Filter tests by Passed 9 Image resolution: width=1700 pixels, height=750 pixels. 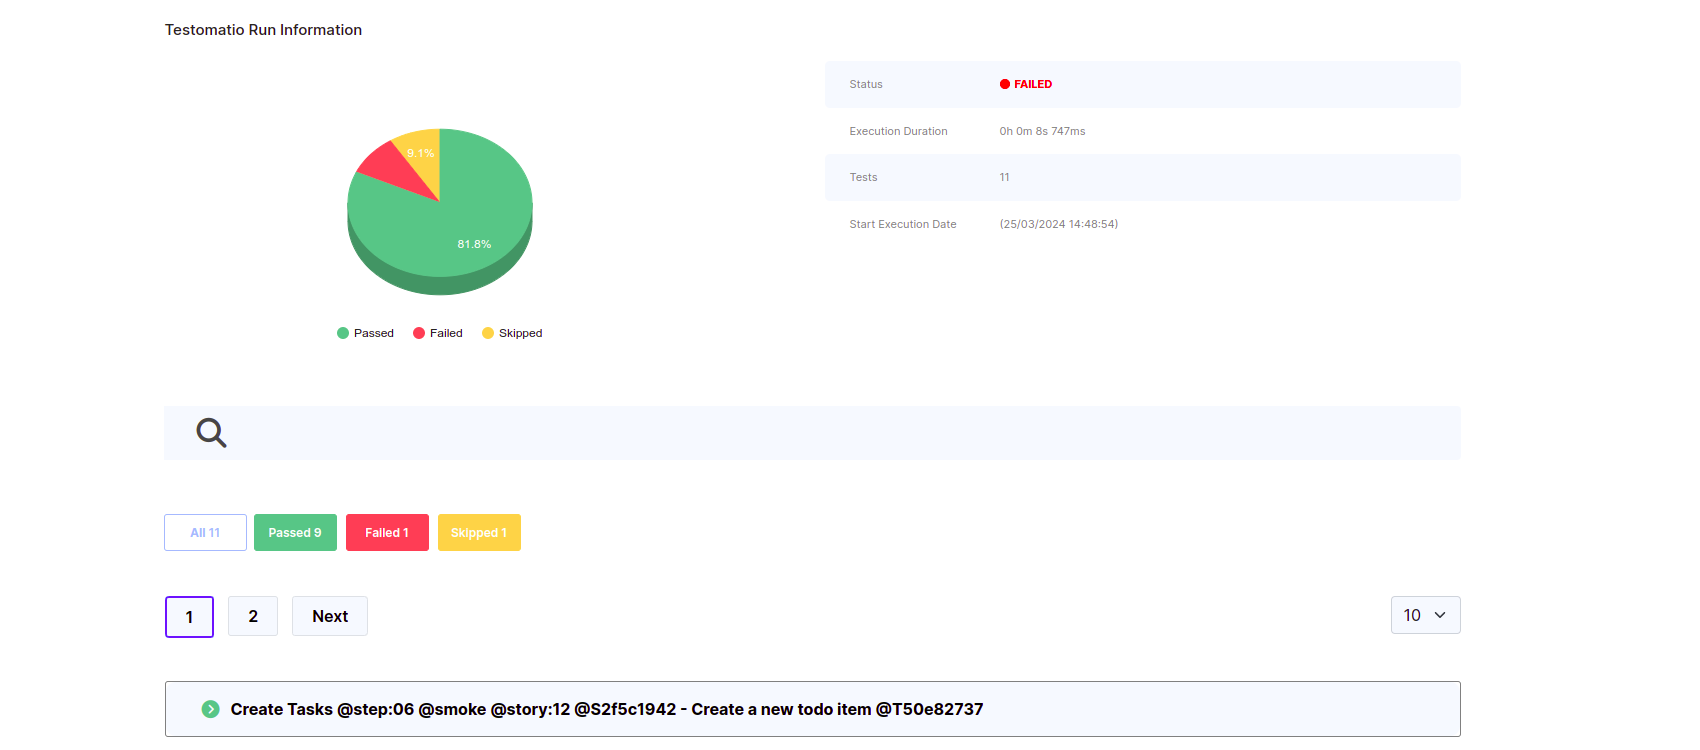click(x=295, y=532)
